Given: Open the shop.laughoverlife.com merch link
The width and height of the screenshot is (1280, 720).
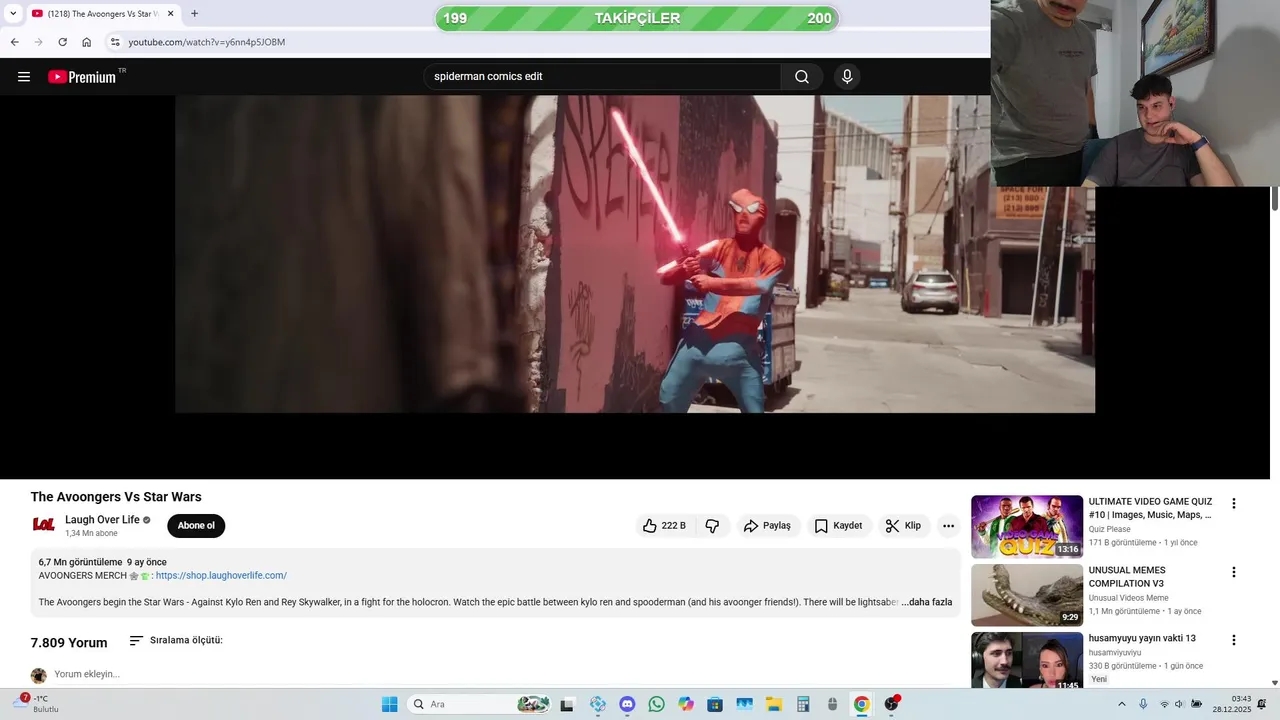Looking at the screenshot, I should 221,576.
